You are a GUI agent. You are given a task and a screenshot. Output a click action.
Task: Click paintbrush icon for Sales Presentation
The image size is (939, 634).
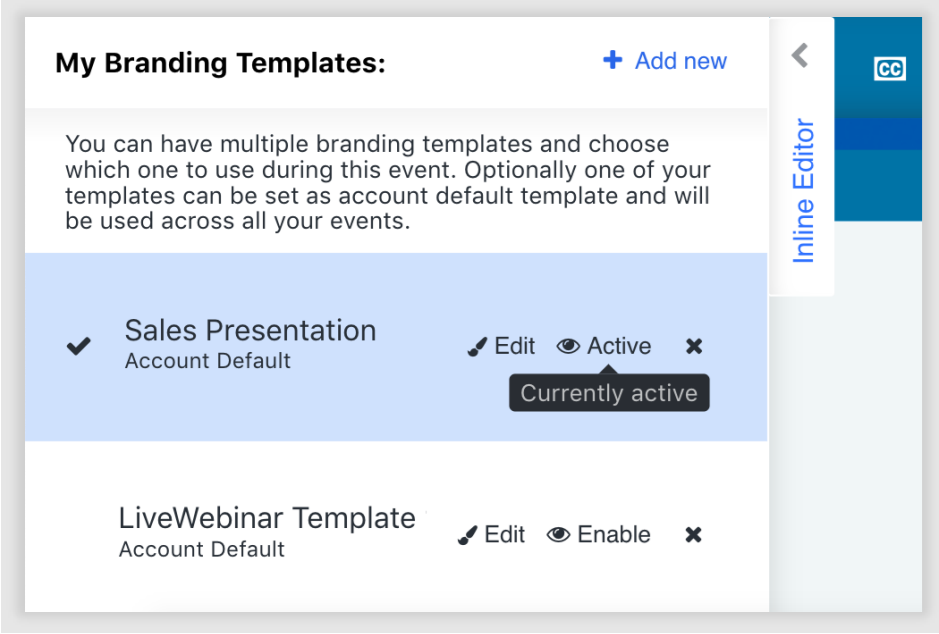477,347
